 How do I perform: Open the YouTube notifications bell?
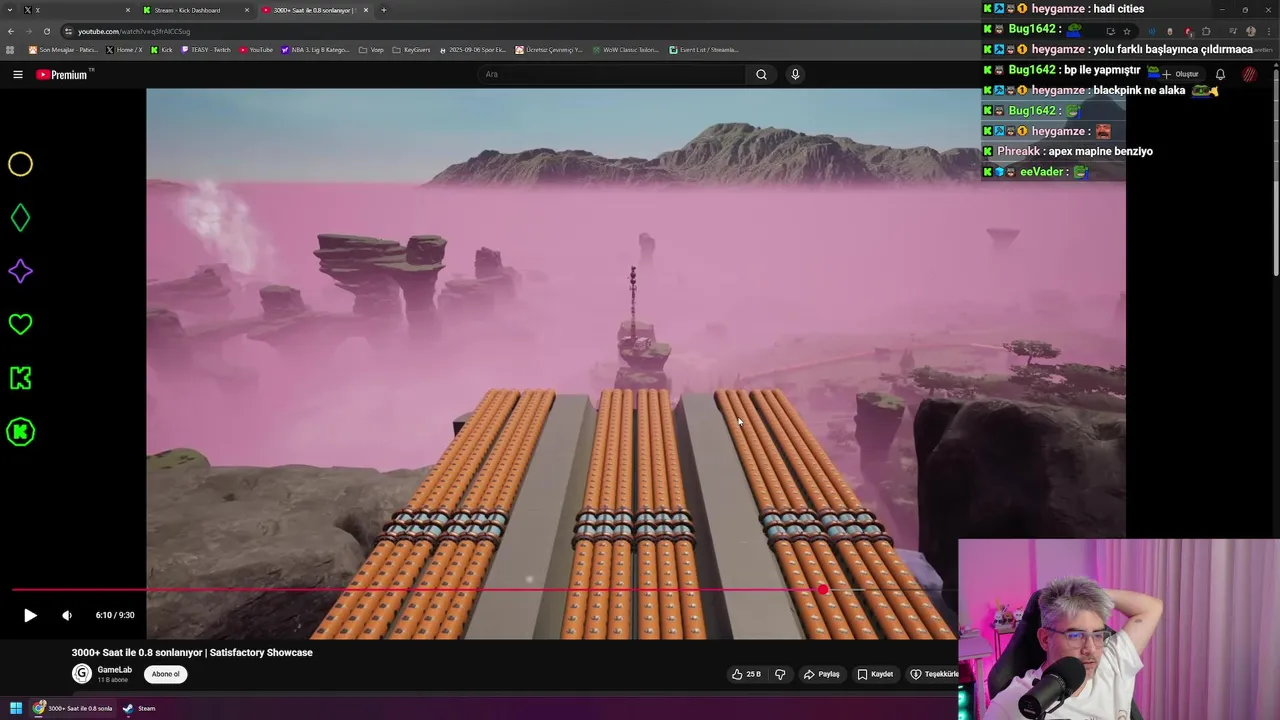[1220, 74]
